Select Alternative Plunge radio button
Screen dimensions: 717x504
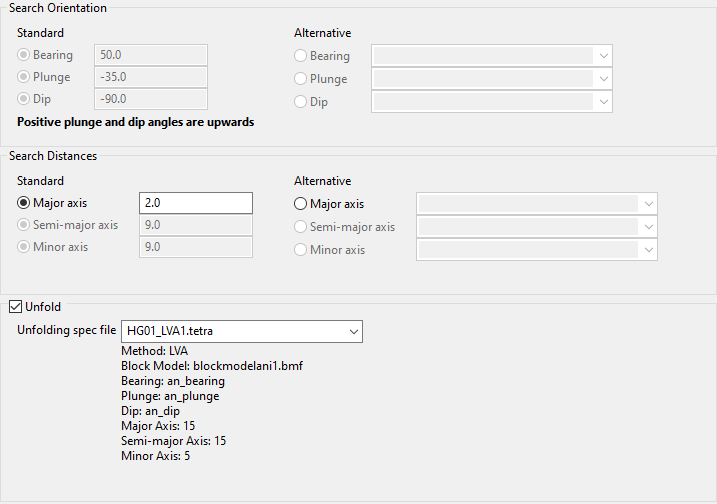pyautogui.click(x=300, y=79)
